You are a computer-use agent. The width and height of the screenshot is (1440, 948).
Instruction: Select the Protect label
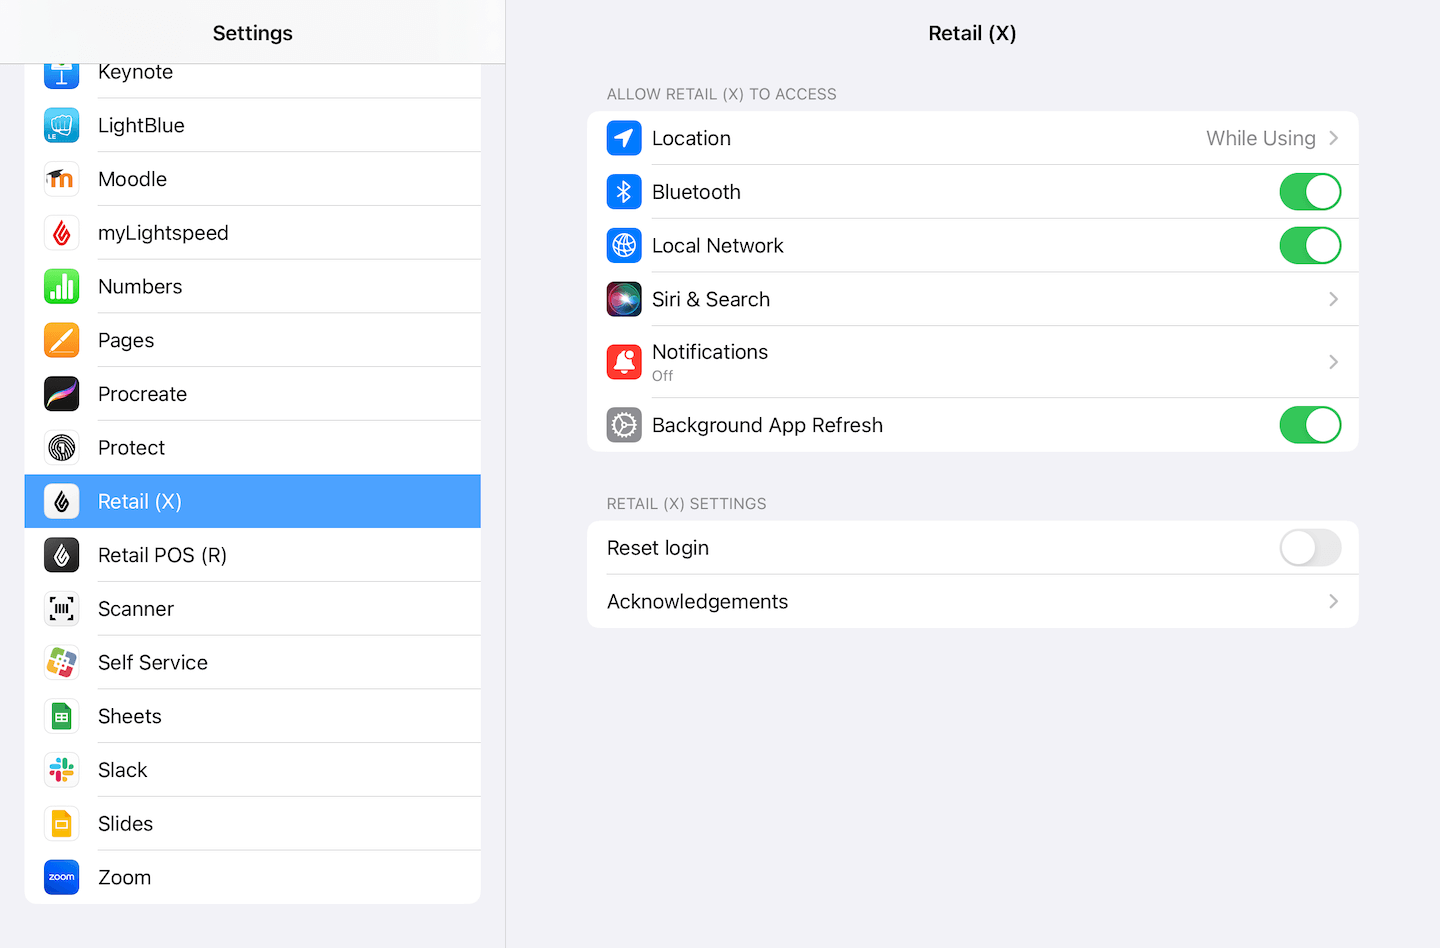(131, 448)
